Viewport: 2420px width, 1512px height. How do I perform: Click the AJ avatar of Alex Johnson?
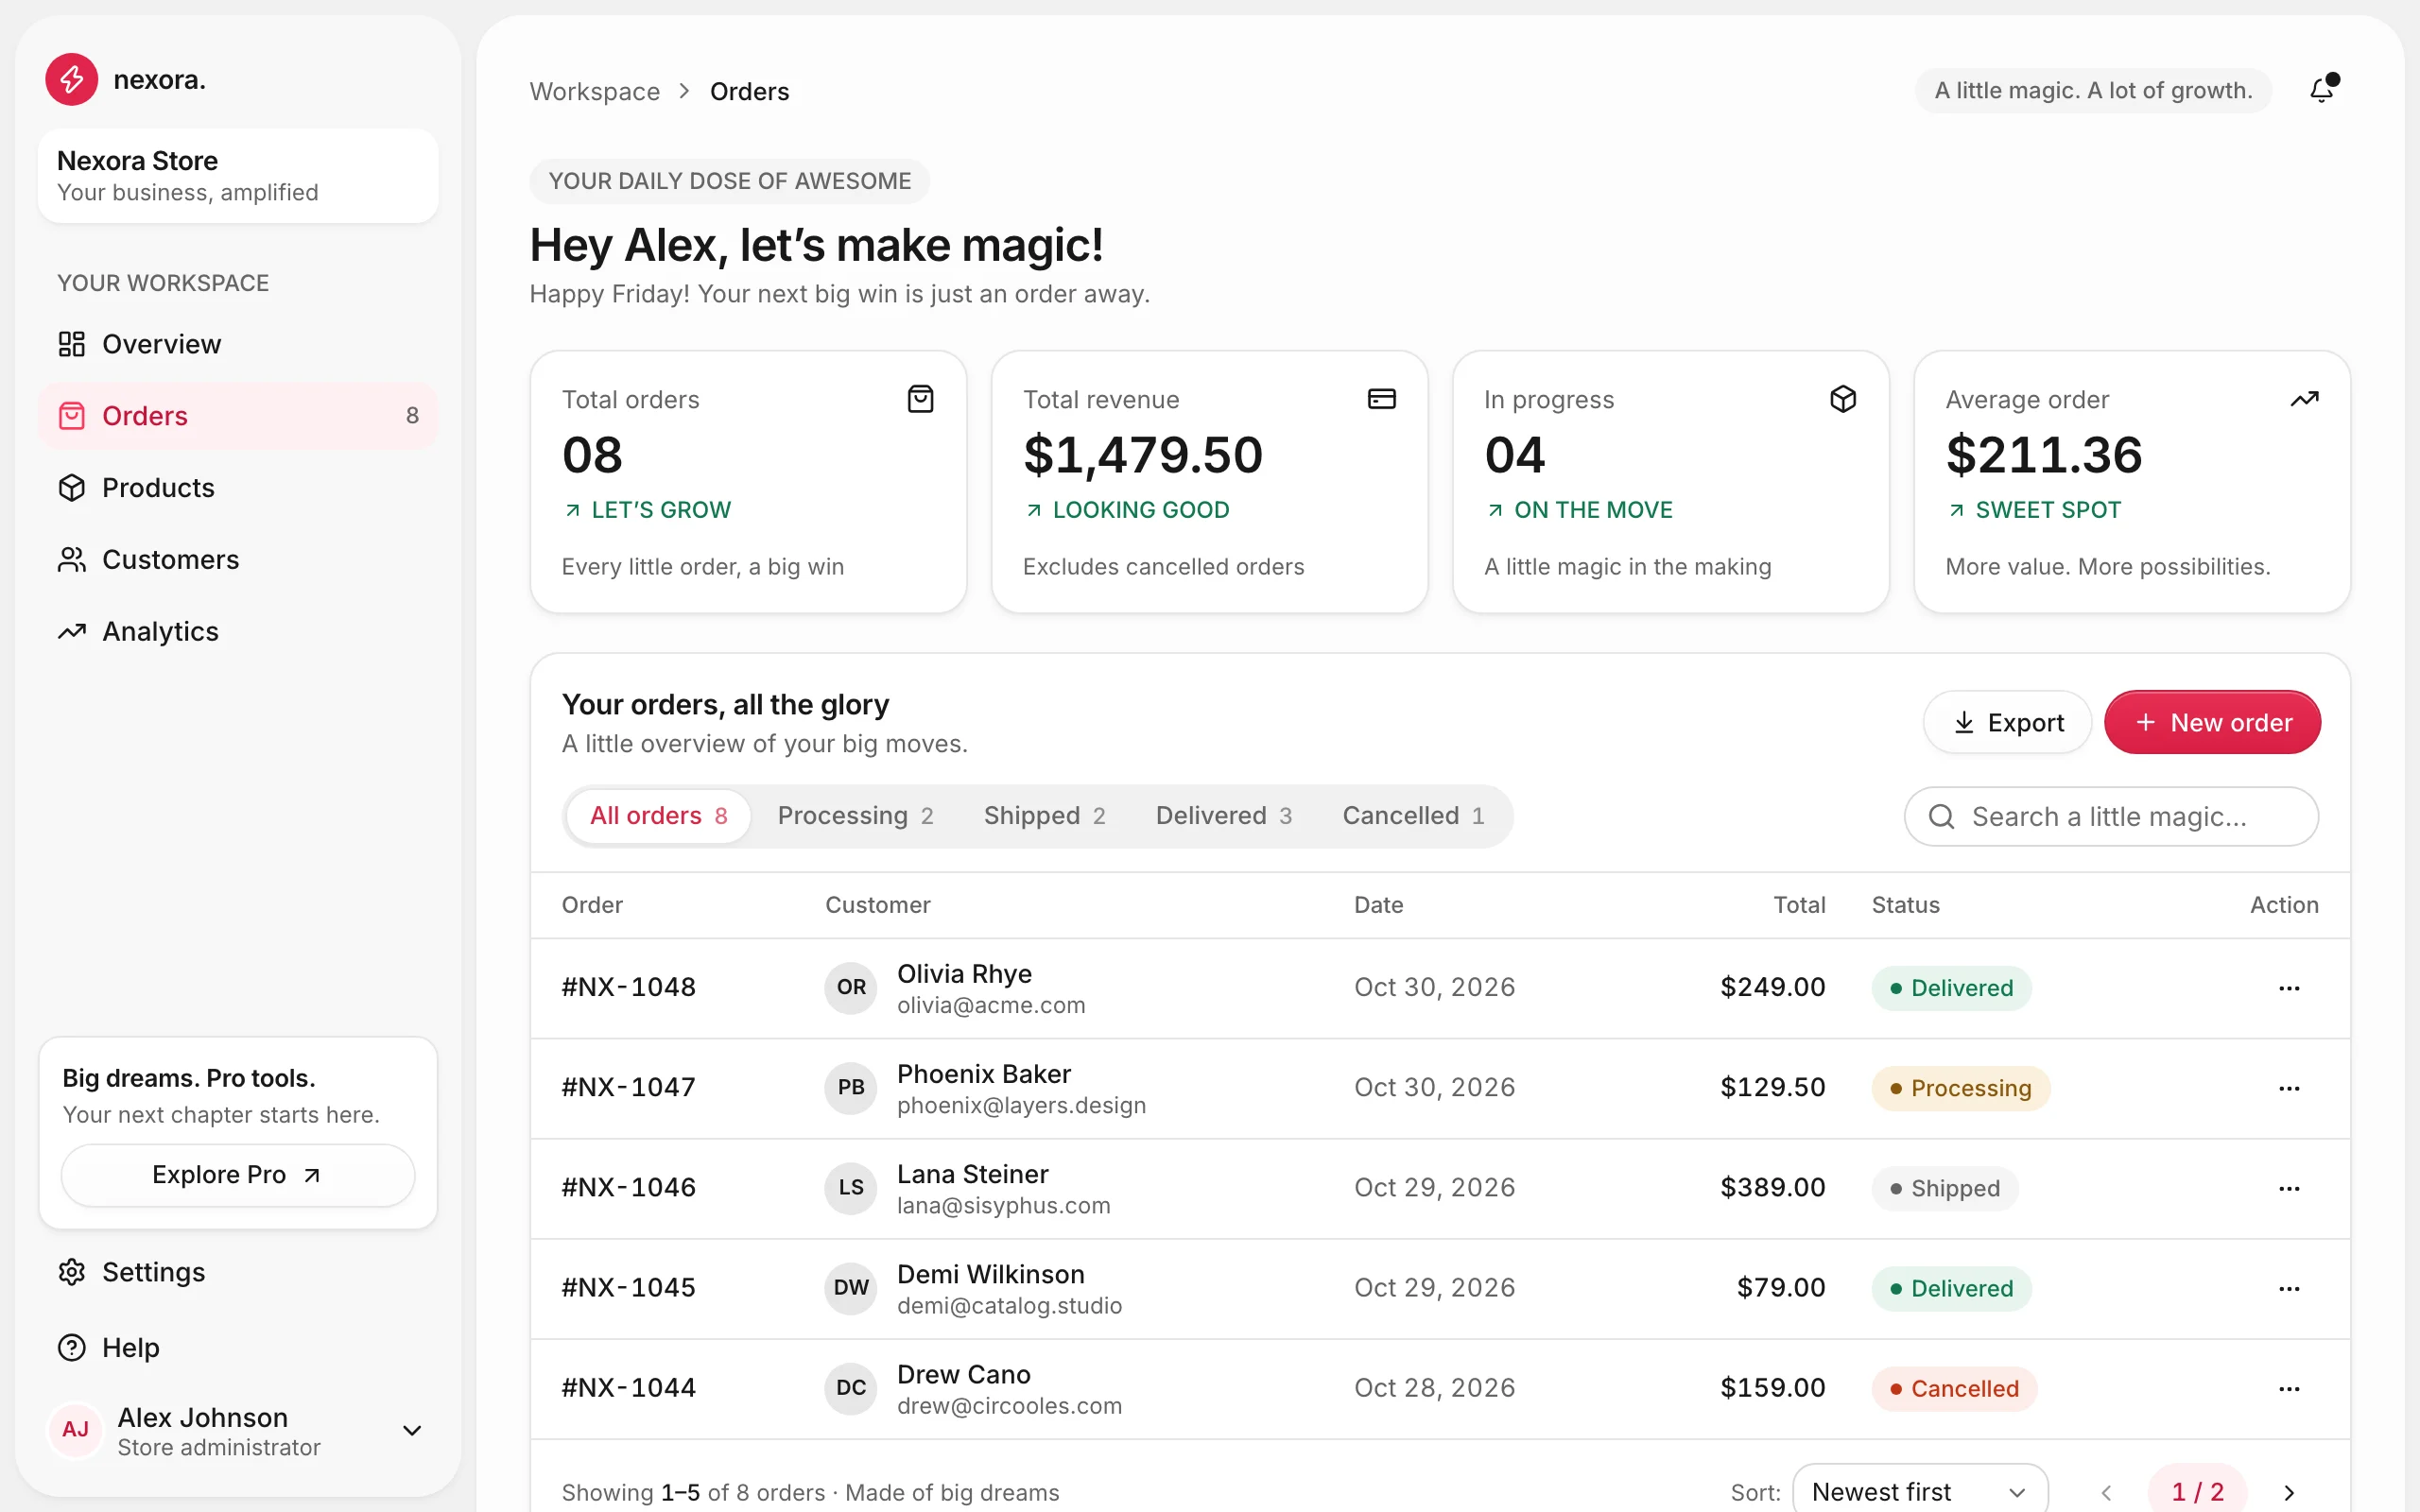click(76, 1430)
